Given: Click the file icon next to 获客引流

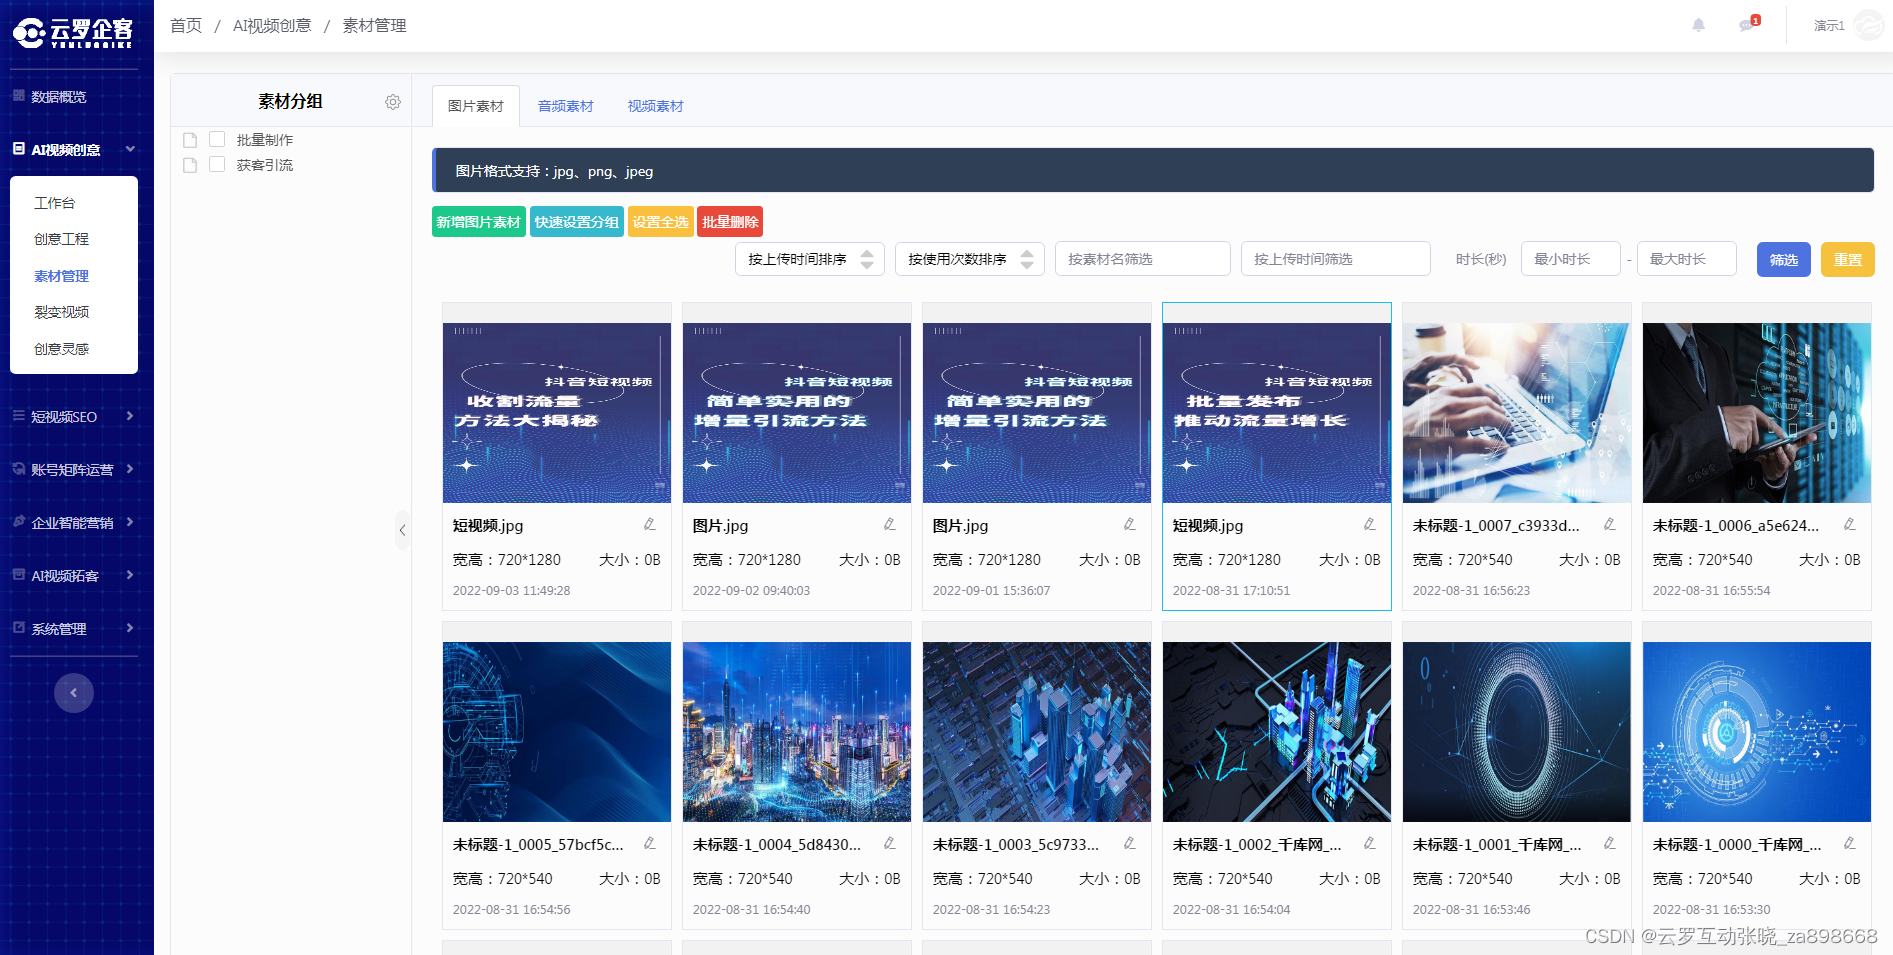Looking at the screenshot, I should (x=190, y=165).
